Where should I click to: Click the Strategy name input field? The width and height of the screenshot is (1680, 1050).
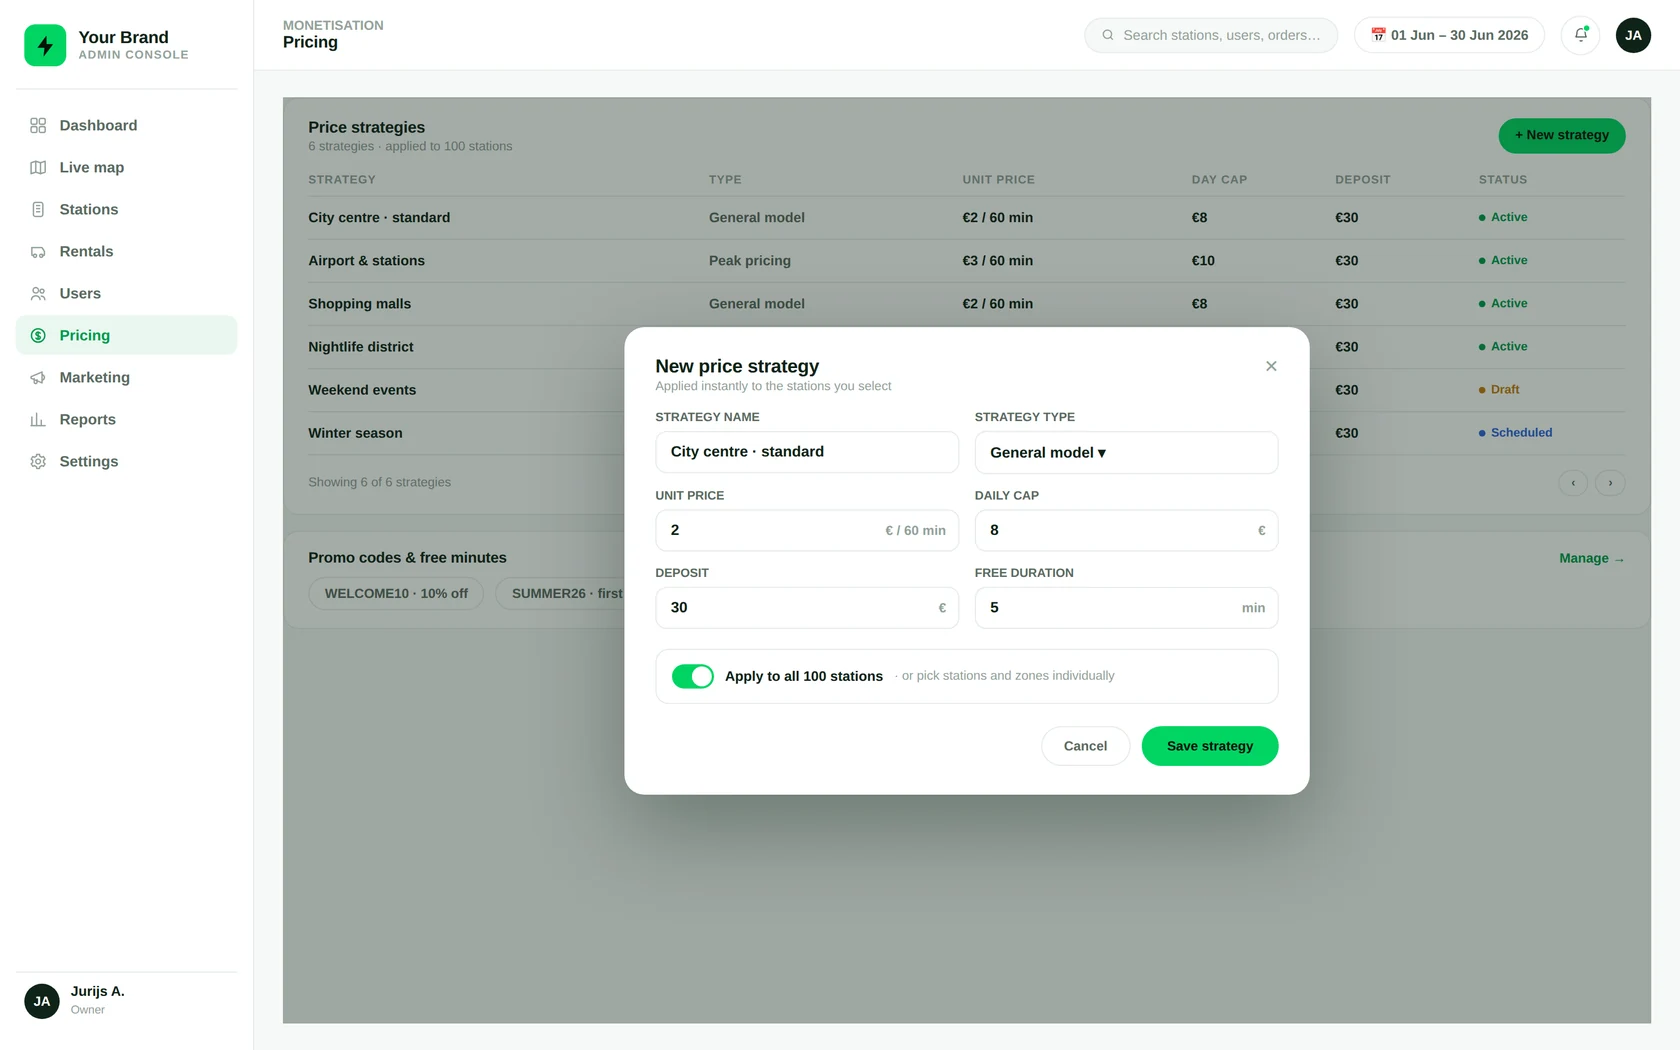(807, 452)
